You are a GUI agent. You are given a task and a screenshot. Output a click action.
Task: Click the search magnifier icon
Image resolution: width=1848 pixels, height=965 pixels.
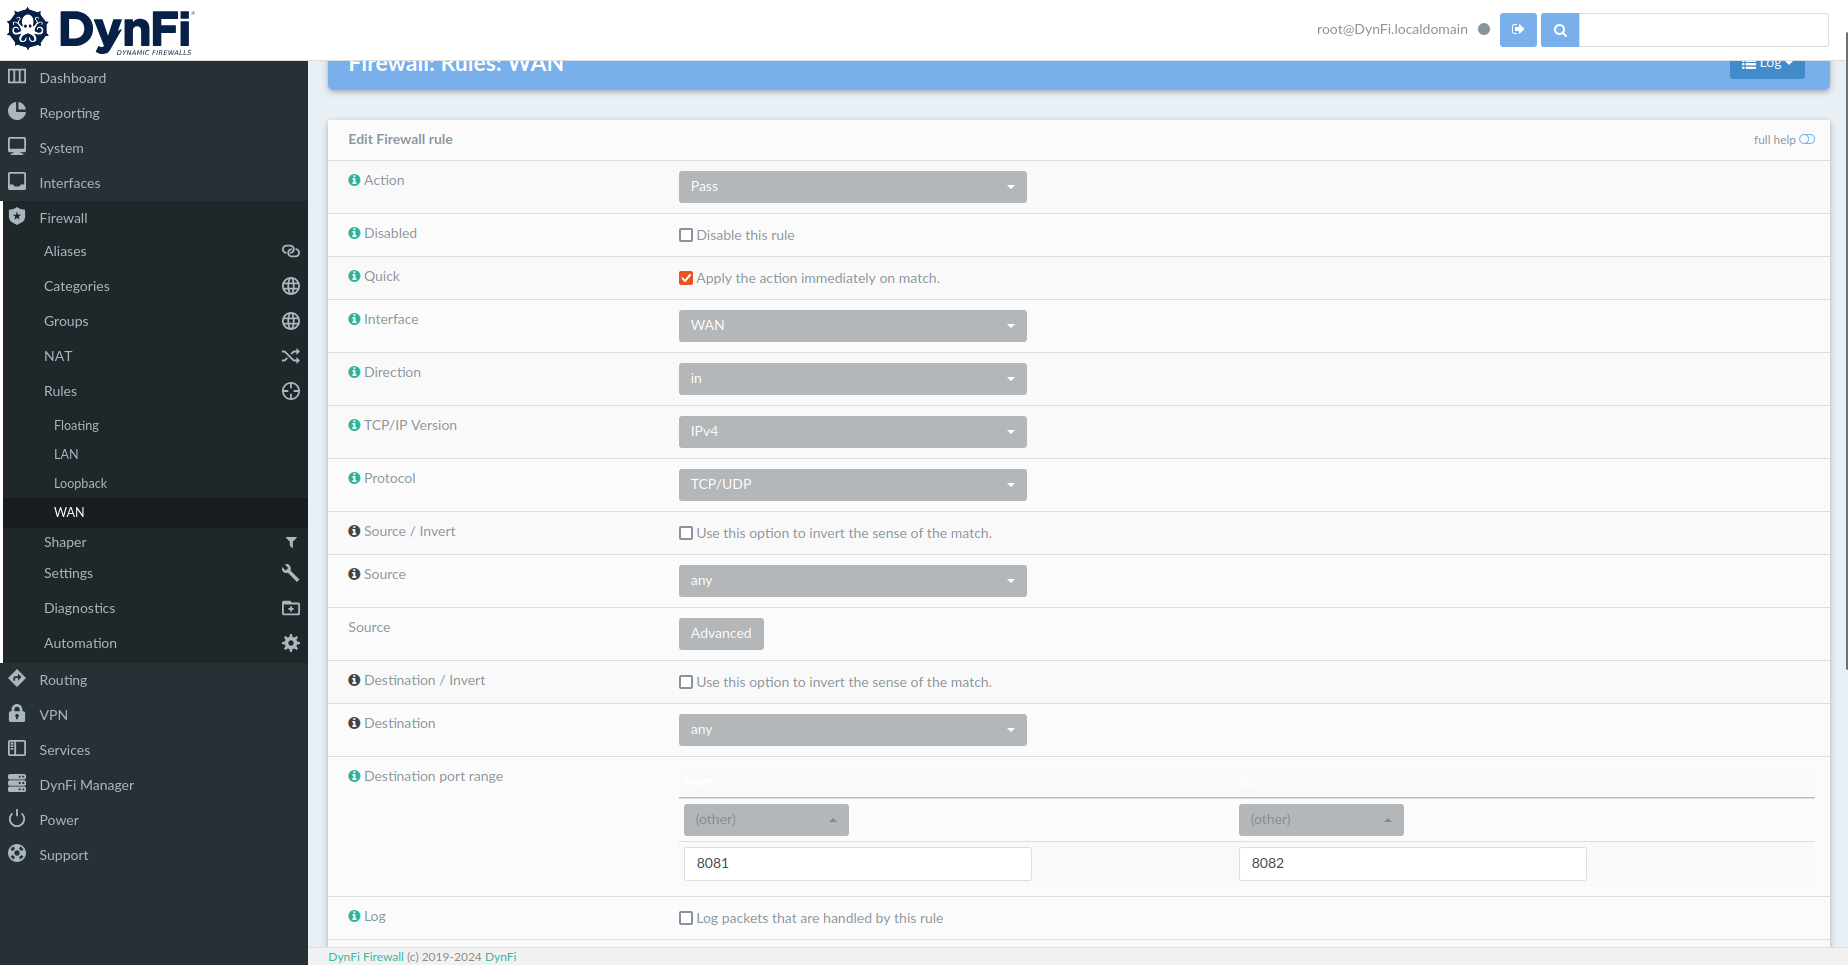pyautogui.click(x=1560, y=30)
